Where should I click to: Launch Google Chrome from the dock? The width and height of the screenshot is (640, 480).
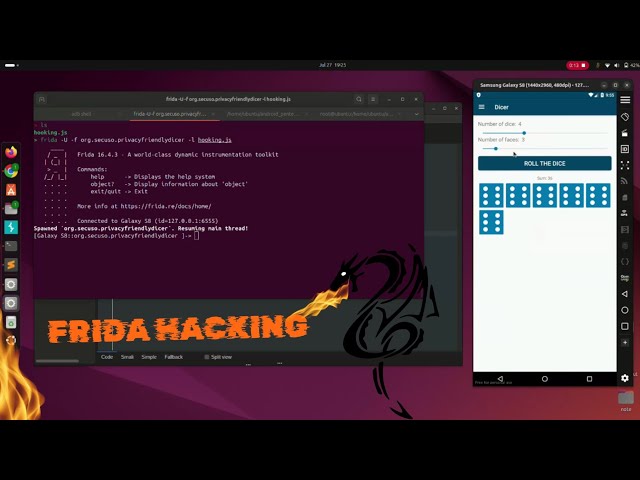[x=11, y=171]
